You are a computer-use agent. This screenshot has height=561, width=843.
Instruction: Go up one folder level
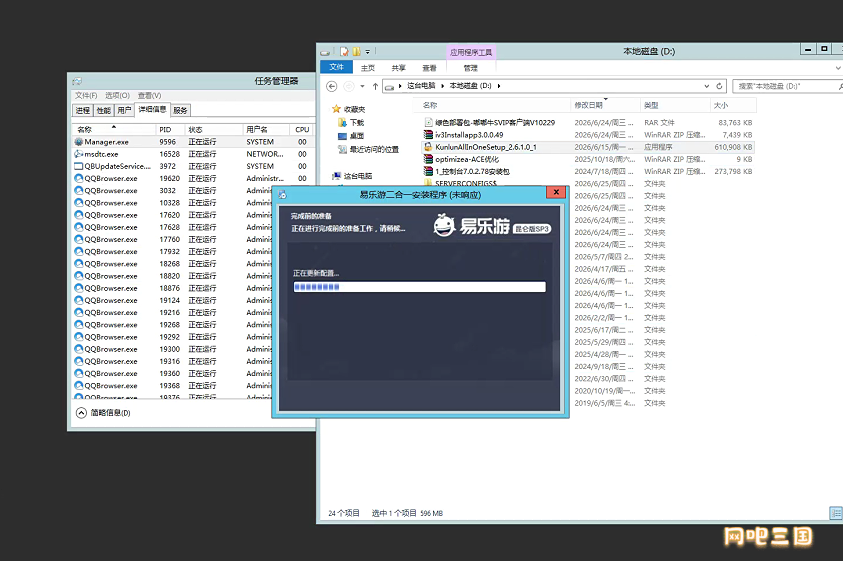(375, 86)
